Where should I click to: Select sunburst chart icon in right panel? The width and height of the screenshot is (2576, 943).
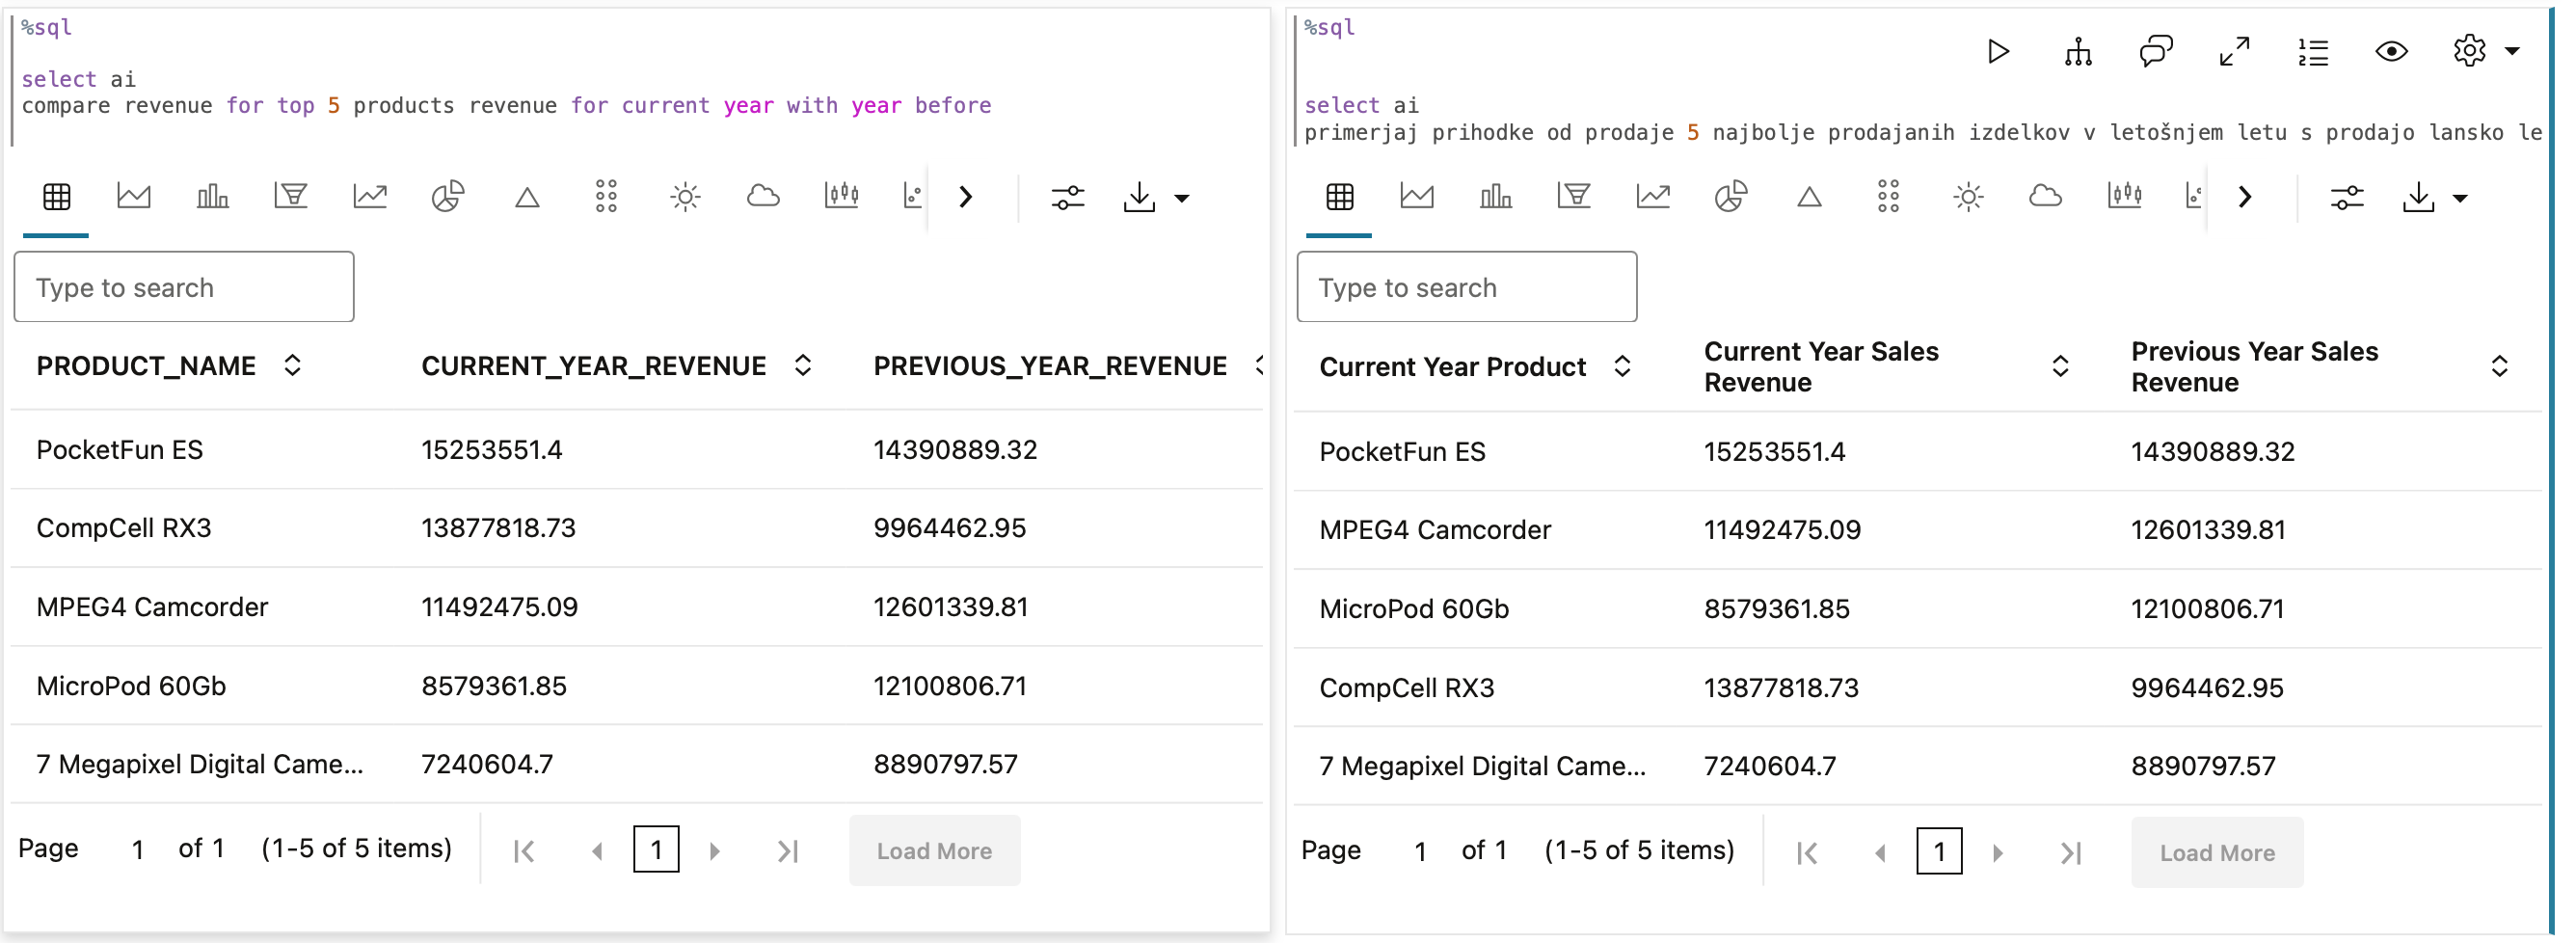point(1968,196)
